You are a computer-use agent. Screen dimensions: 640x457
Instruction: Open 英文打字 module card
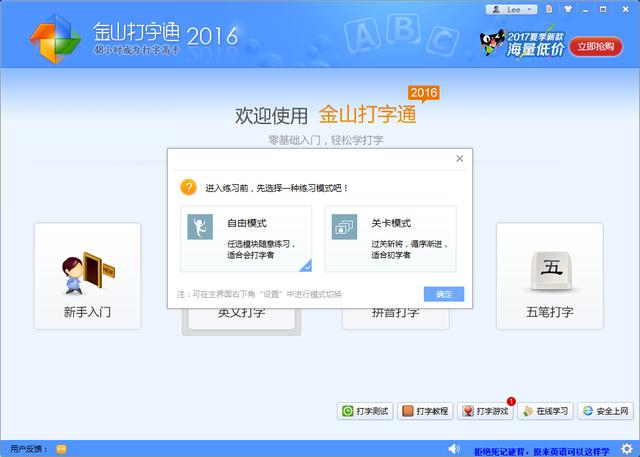pyautogui.click(x=242, y=319)
